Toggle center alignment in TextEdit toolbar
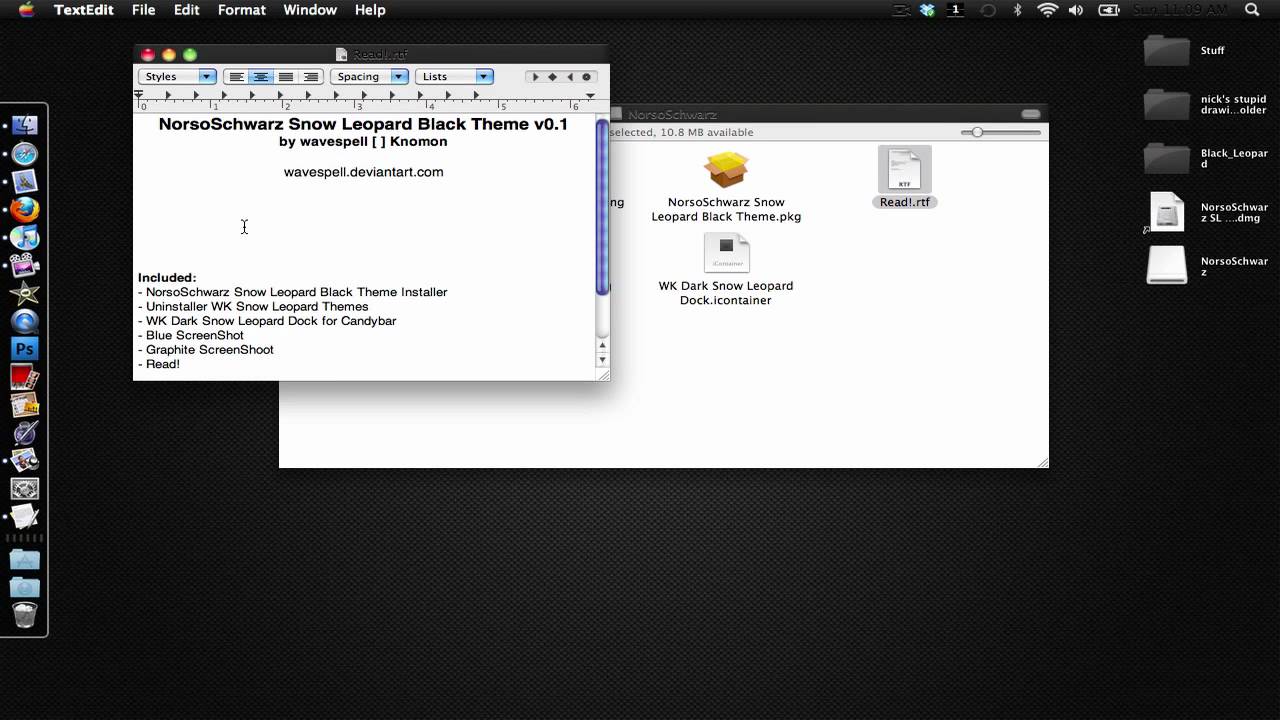The width and height of the screenshot is (1280, 720). click(x=261, y=77)
